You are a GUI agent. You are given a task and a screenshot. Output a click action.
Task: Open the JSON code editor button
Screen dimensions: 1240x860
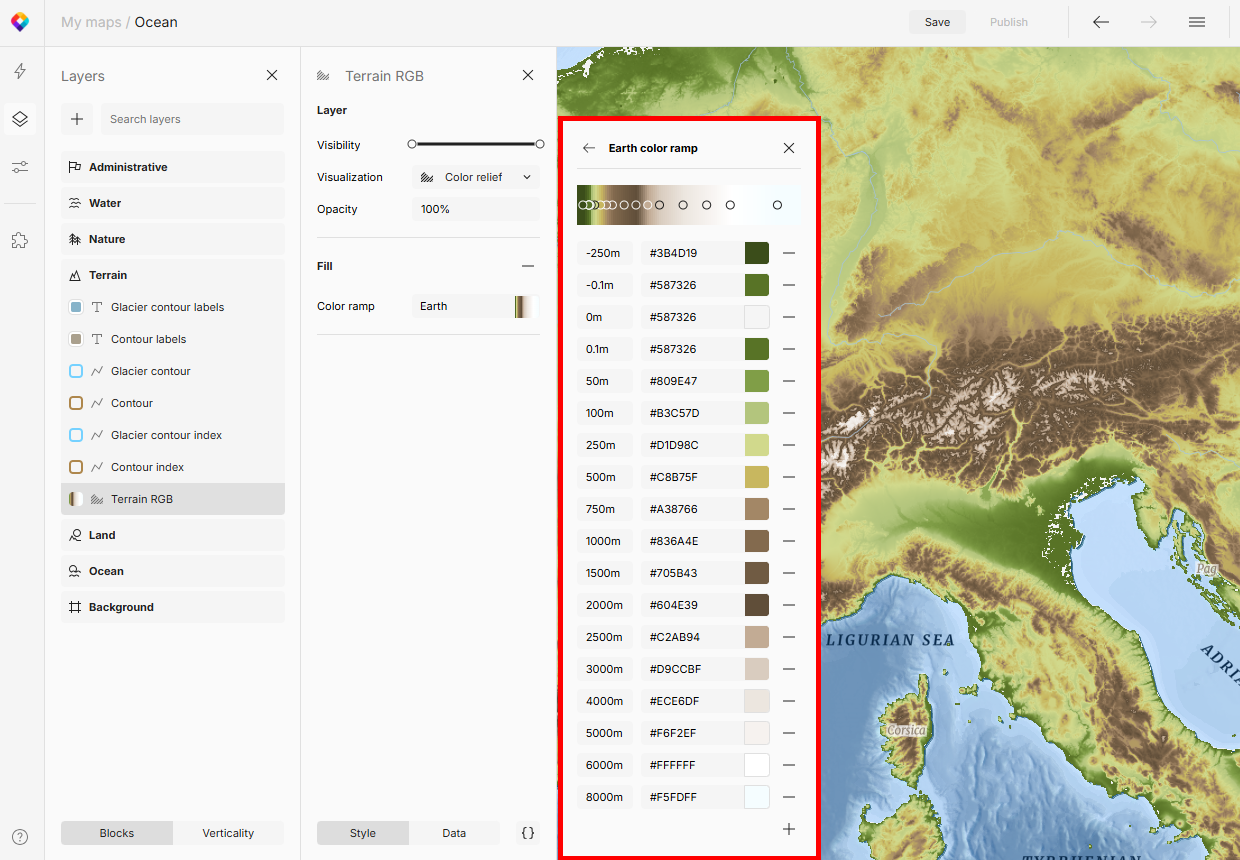click(528, 833)
